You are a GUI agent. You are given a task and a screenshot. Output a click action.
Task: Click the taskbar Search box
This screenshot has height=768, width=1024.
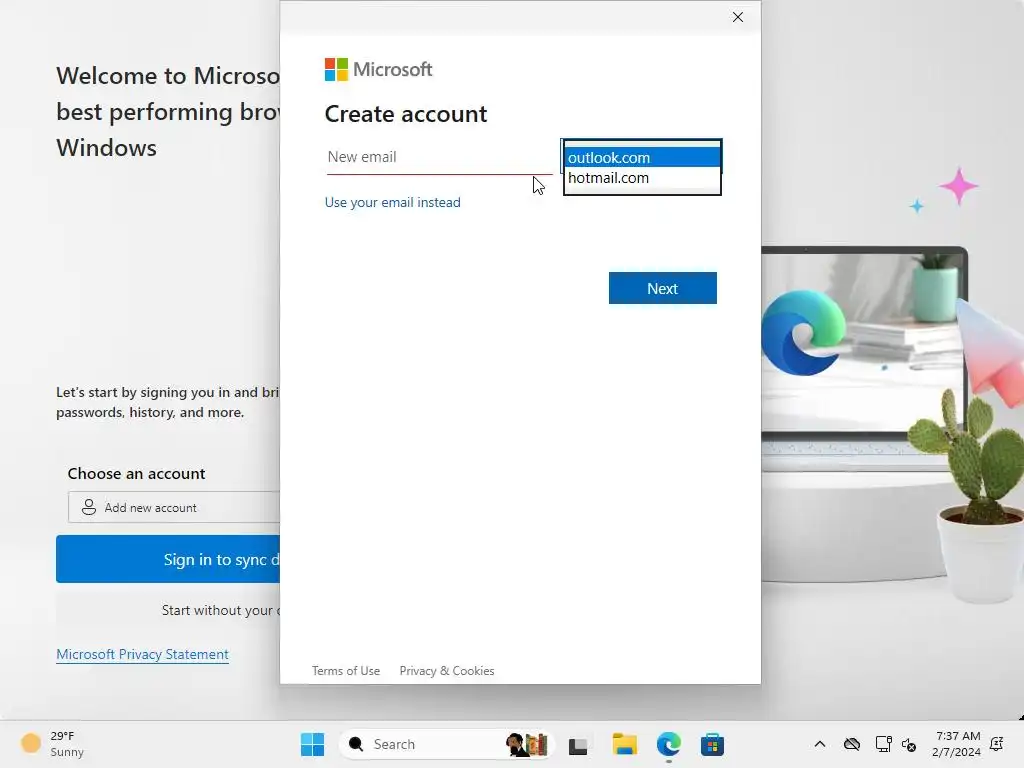pyautogui.click(x=446, y=744)
